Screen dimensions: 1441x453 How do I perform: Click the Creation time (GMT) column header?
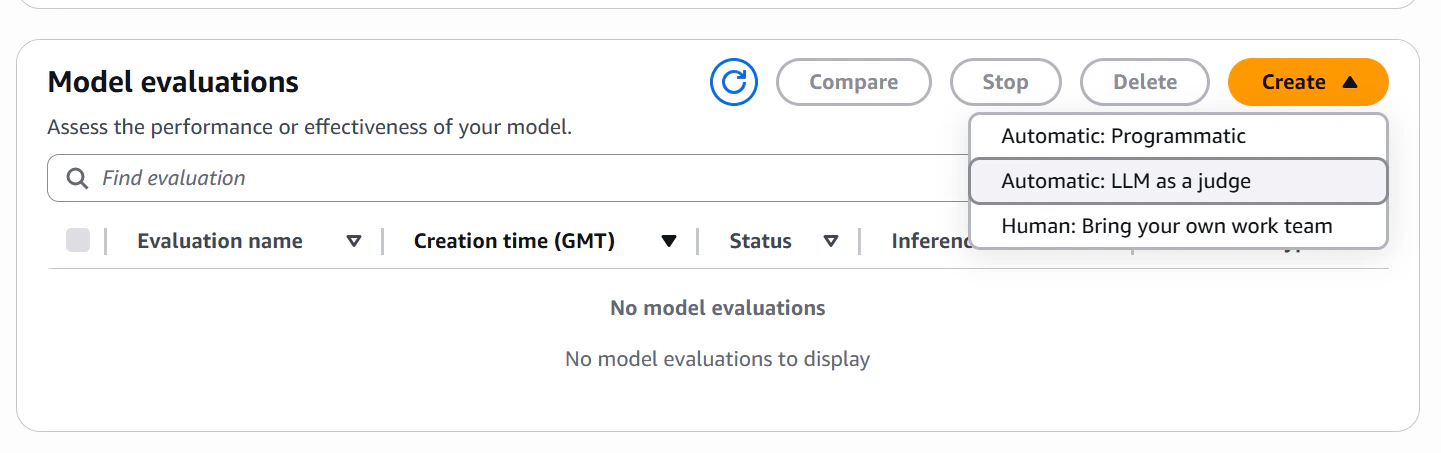tap(514, 241)
